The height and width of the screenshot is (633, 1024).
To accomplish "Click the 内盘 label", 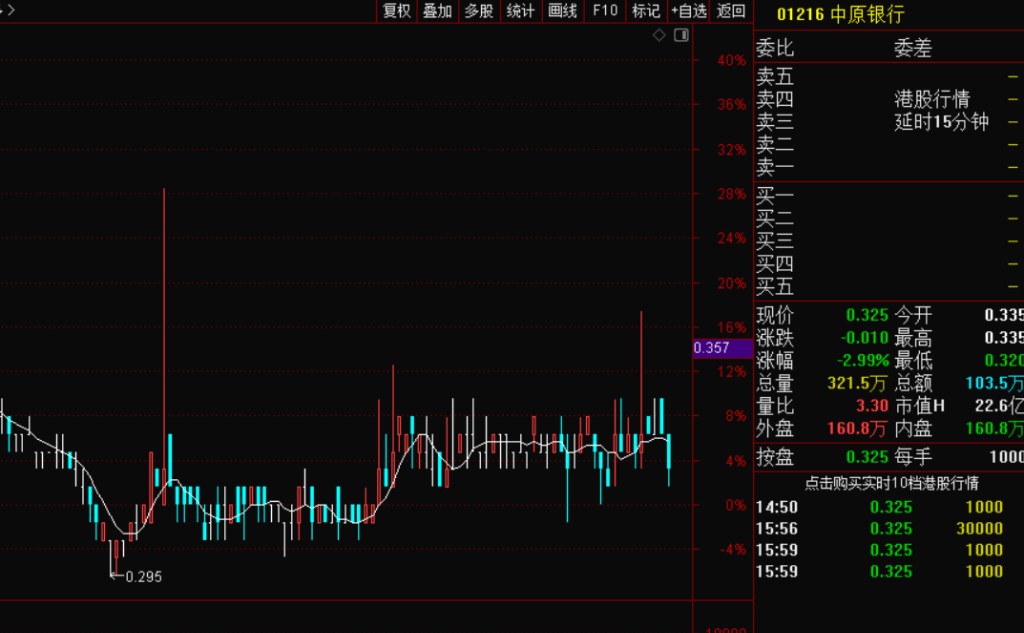I will pyautogui.click(x=913, y=429).
